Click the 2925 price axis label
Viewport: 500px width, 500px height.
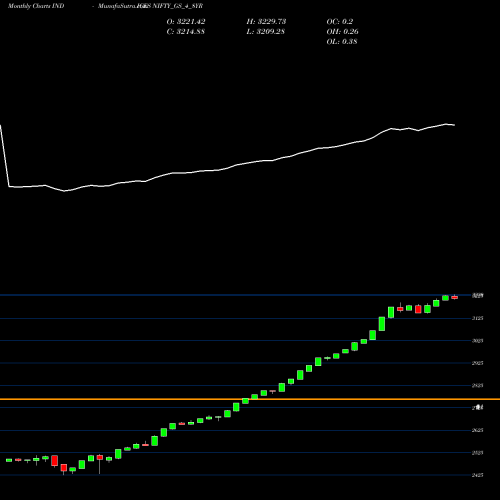(478, 363)
